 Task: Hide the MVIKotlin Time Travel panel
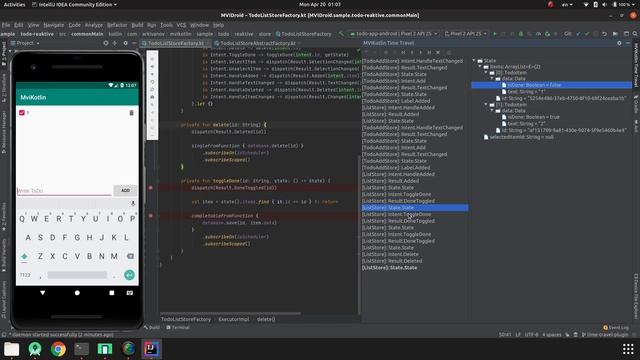[628, 43]
